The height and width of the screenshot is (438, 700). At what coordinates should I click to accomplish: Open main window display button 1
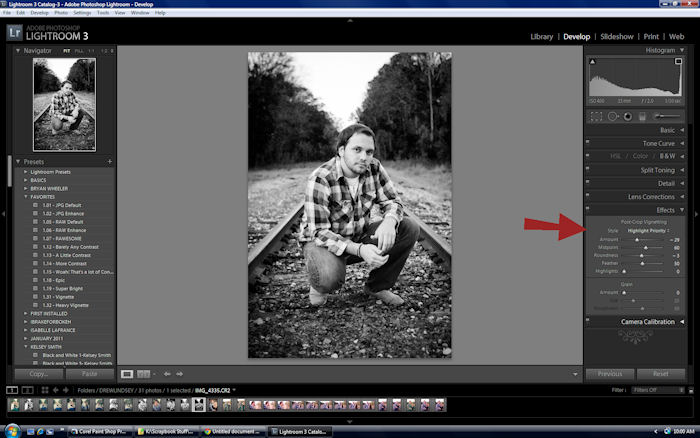(x=12, y=390)
